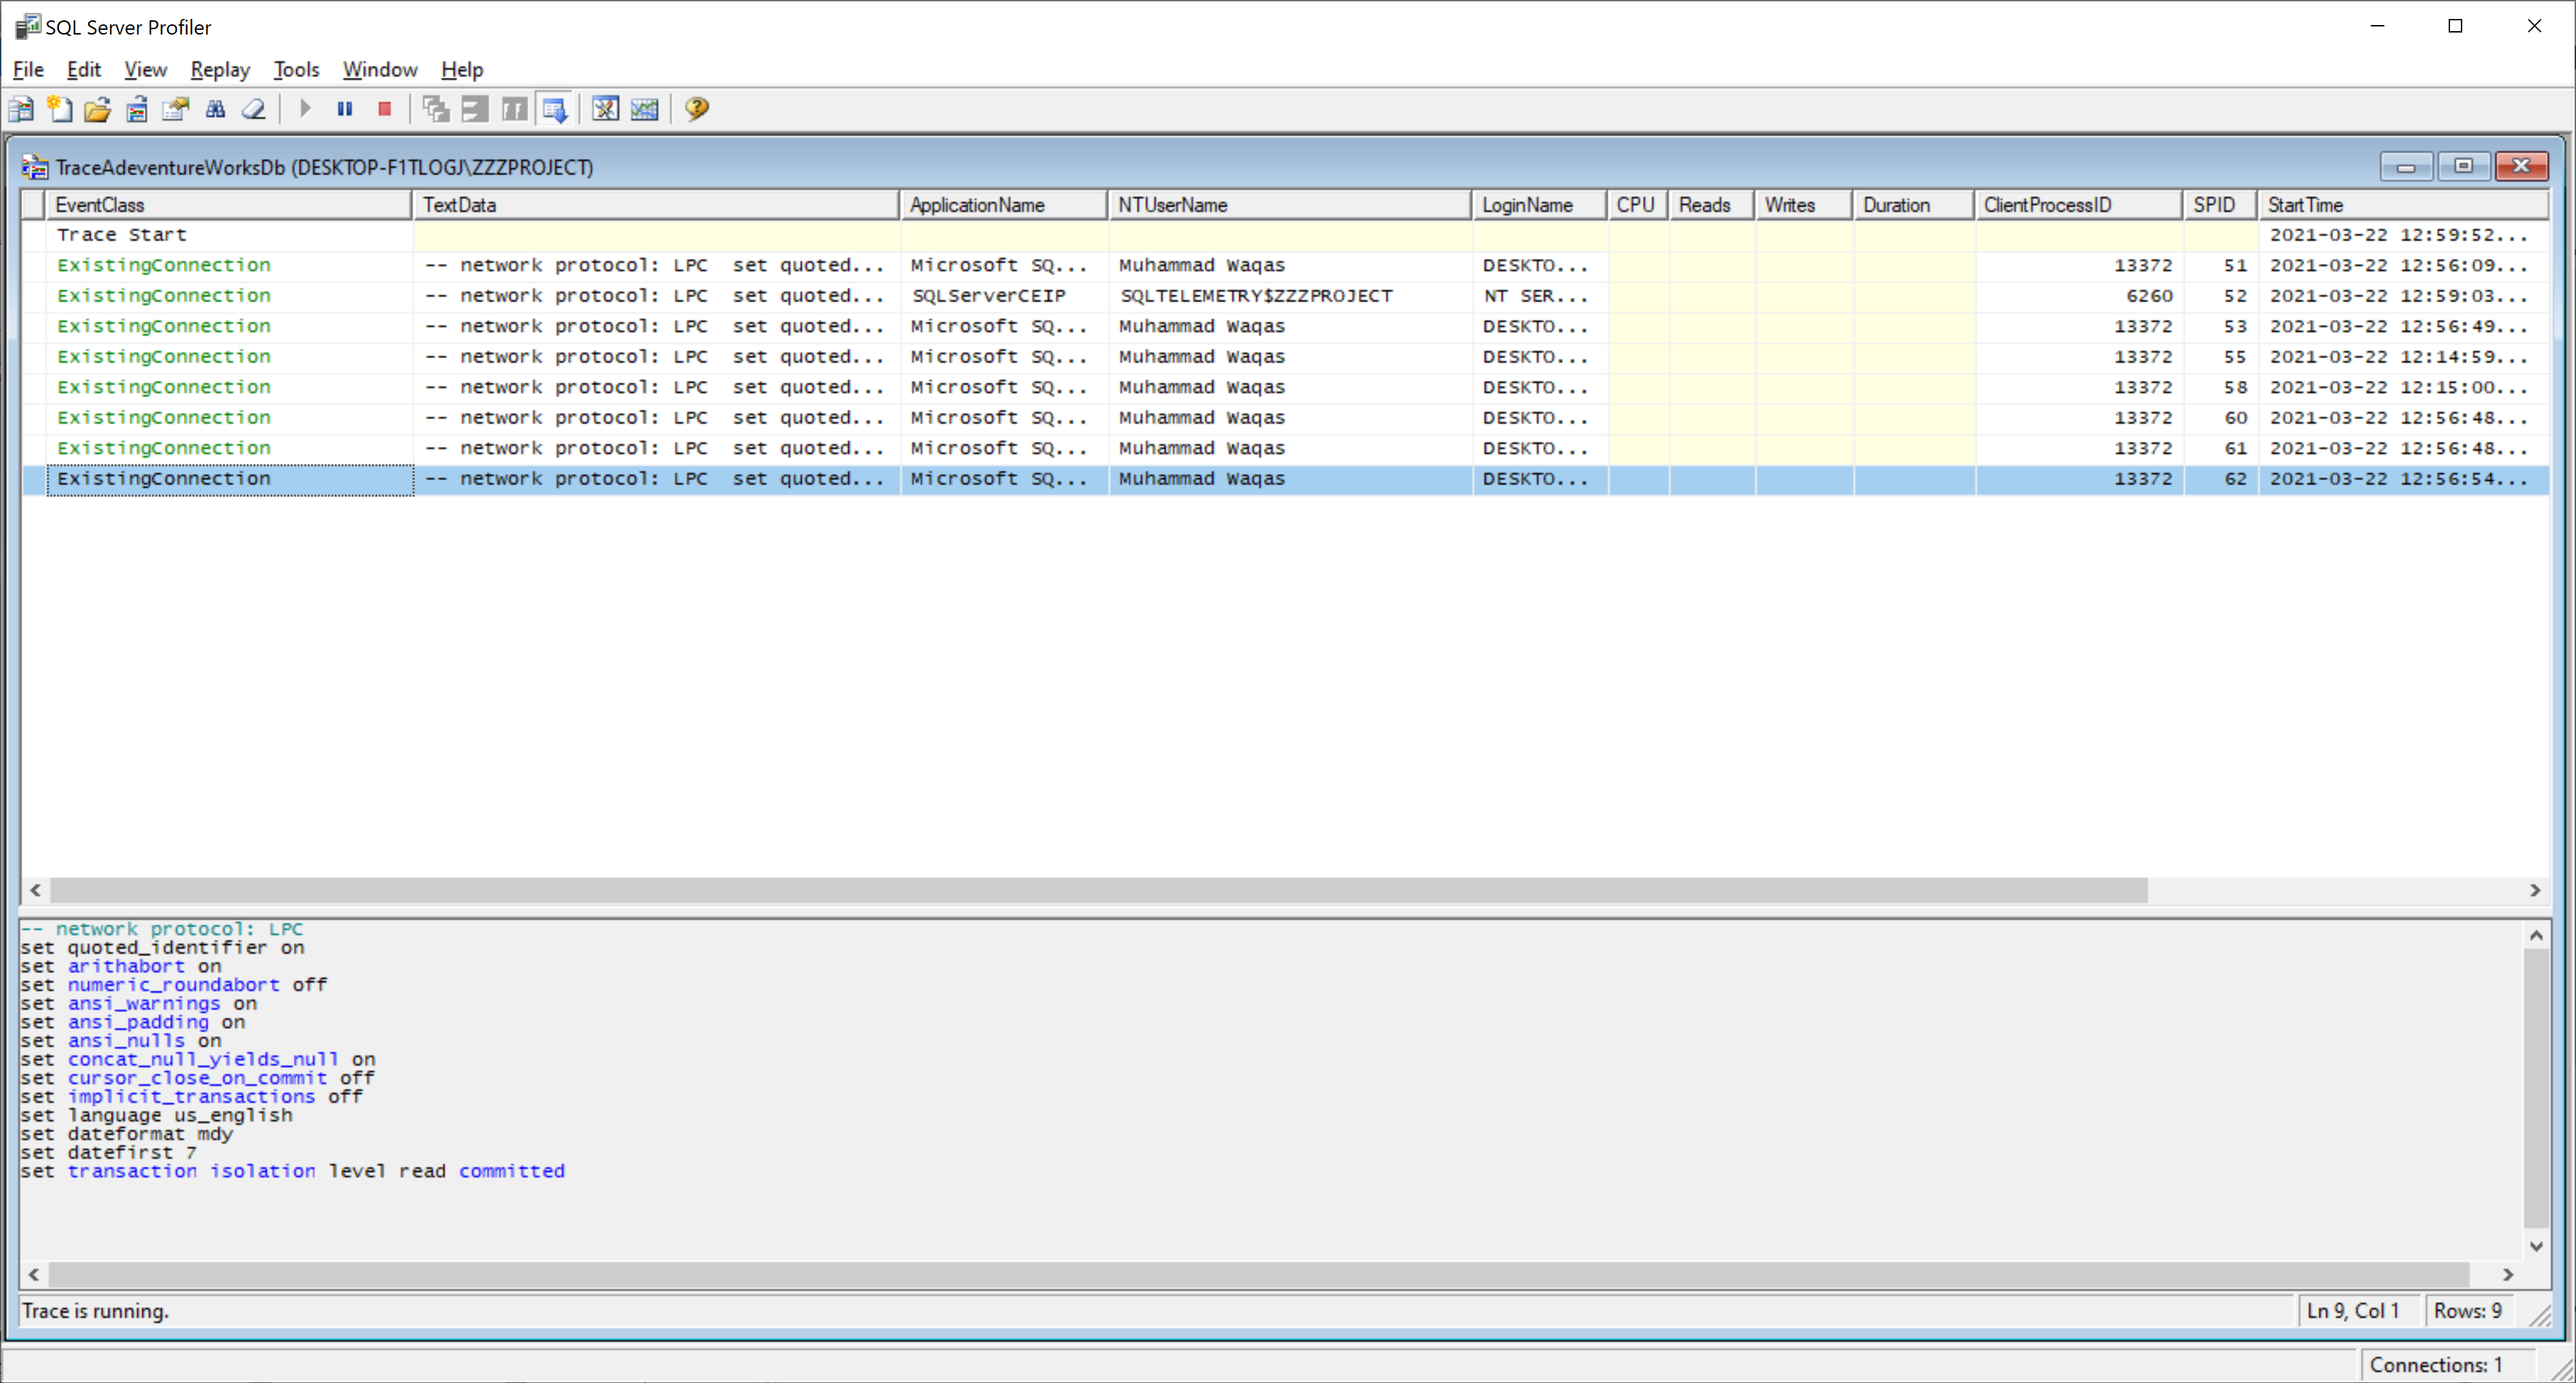Open the Tools menu

pos(296,69)
